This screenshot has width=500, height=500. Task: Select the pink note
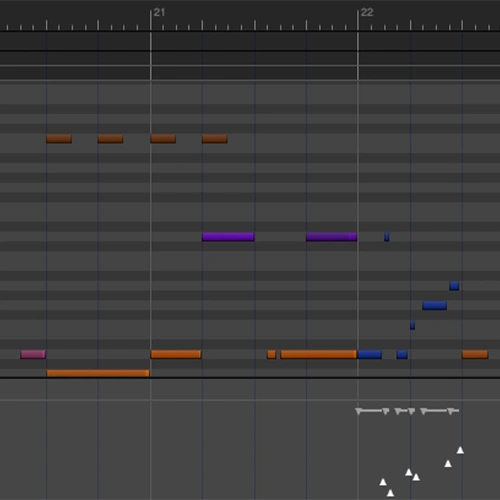pyautogui.click(x=33, y=354)
